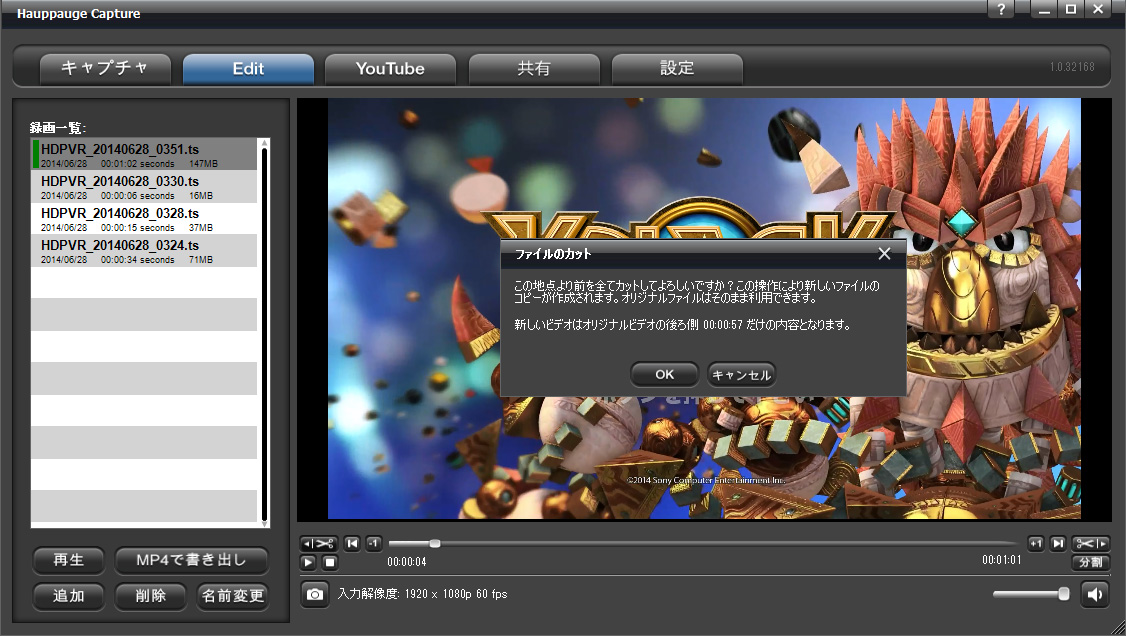Click the 削除 delete button
The image size is (1126, 636).
tap(151, 596)
